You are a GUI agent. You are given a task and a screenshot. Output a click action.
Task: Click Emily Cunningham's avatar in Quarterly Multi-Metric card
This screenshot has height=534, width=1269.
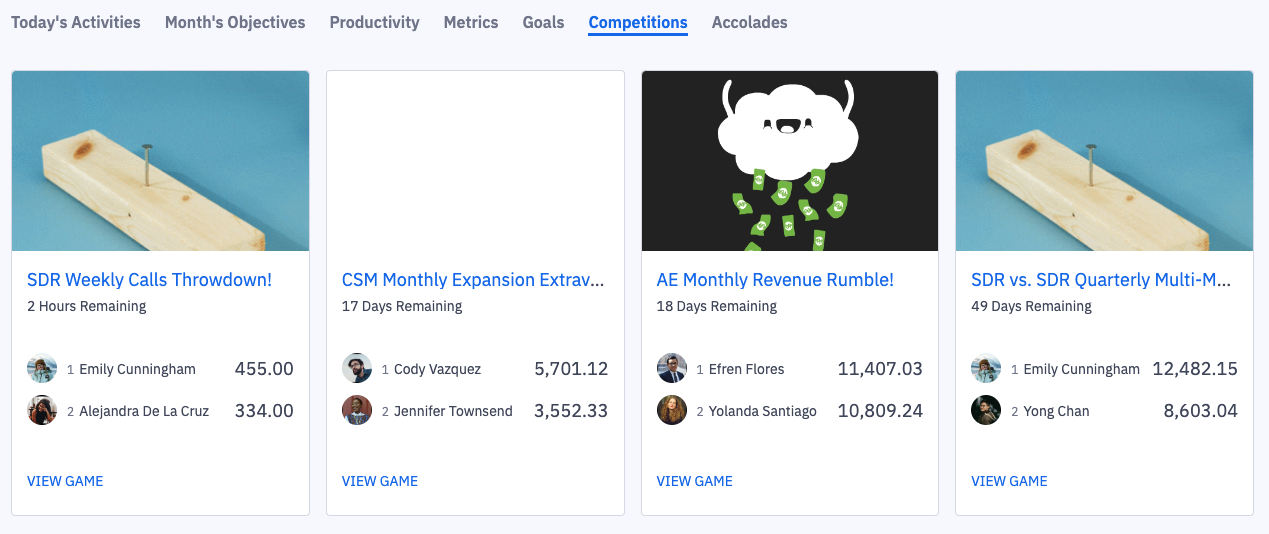[986, 368]
